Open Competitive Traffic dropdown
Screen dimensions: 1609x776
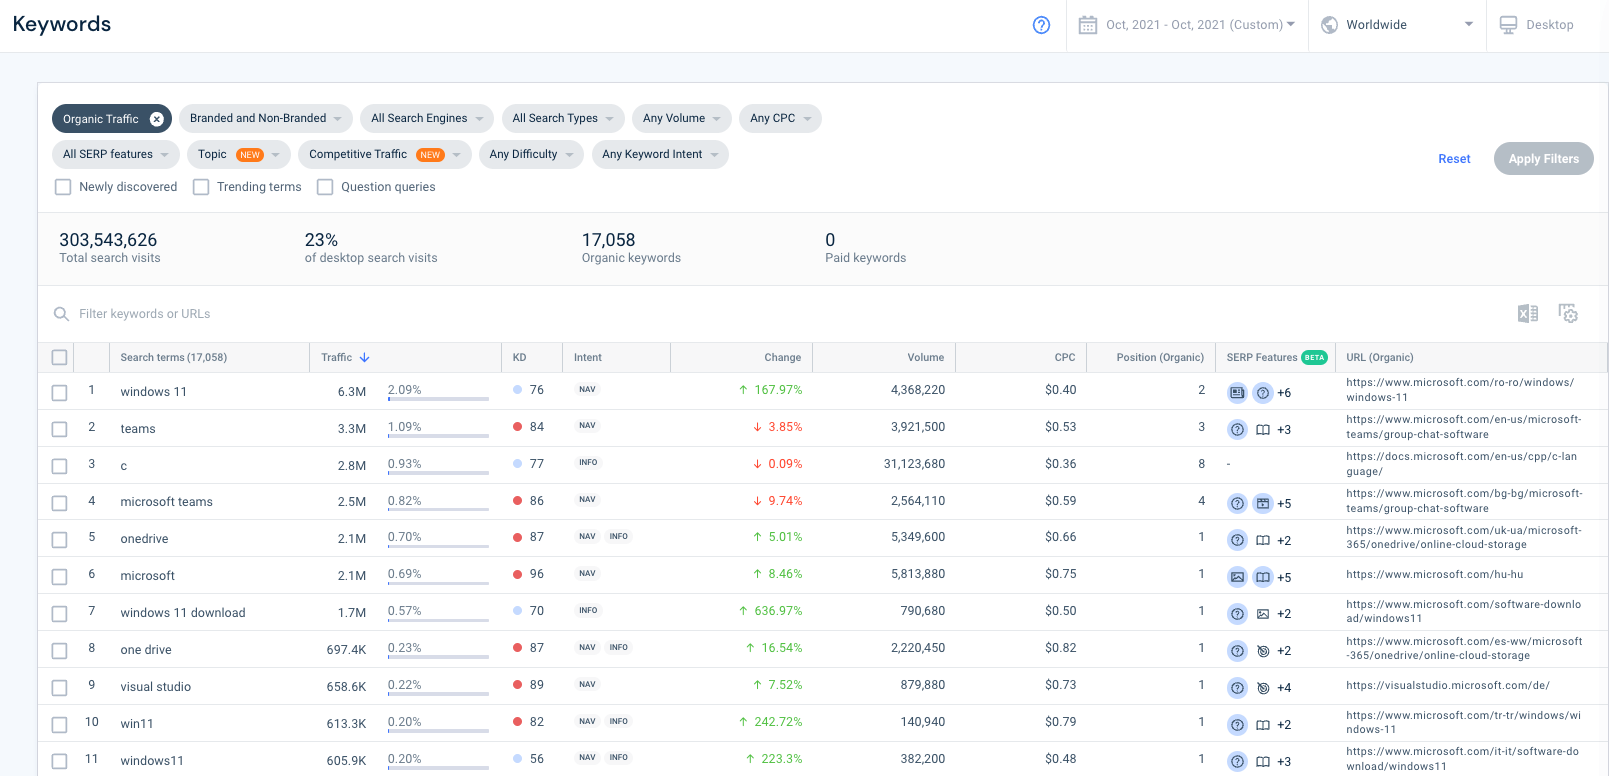[x=385, y=154]
